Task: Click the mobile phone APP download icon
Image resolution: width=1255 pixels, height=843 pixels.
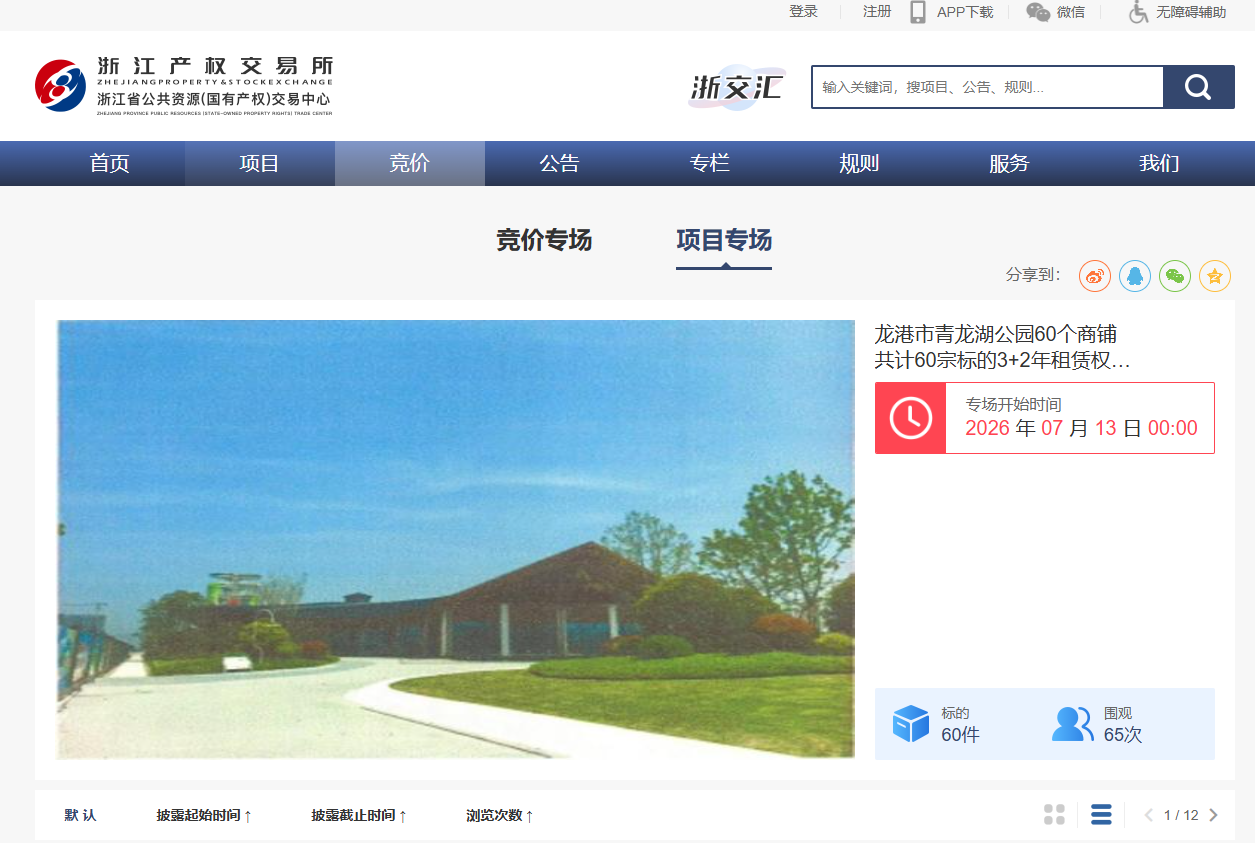Action: click(918, 12)
